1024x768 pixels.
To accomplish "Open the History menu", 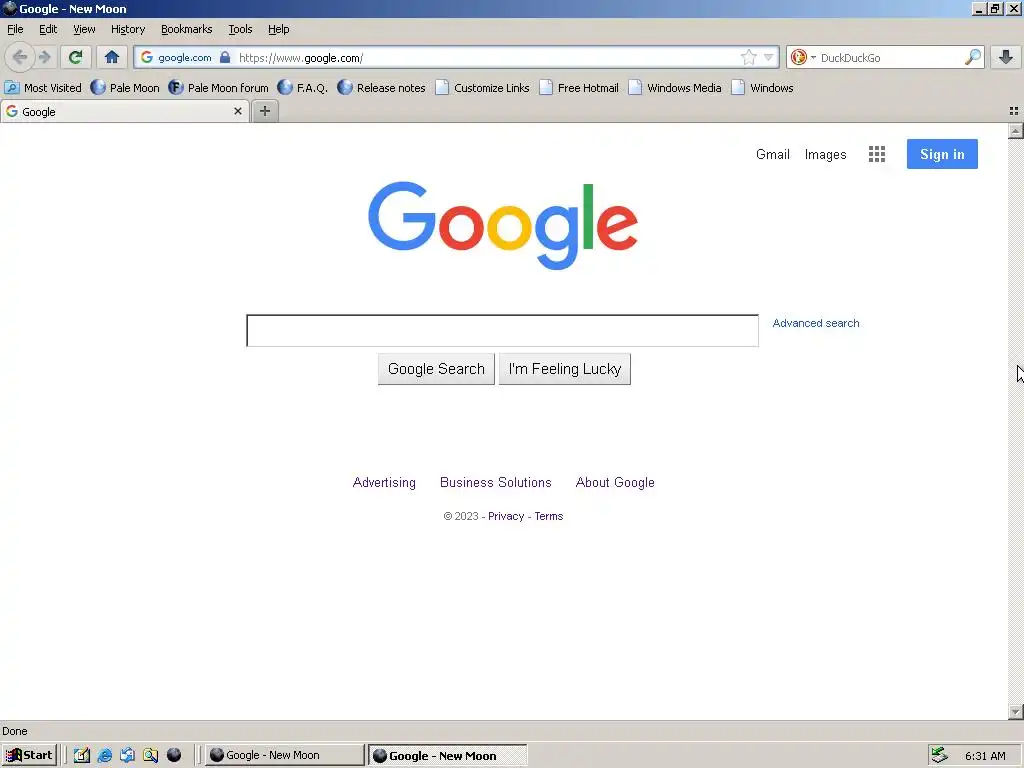I will coord(128,29).
